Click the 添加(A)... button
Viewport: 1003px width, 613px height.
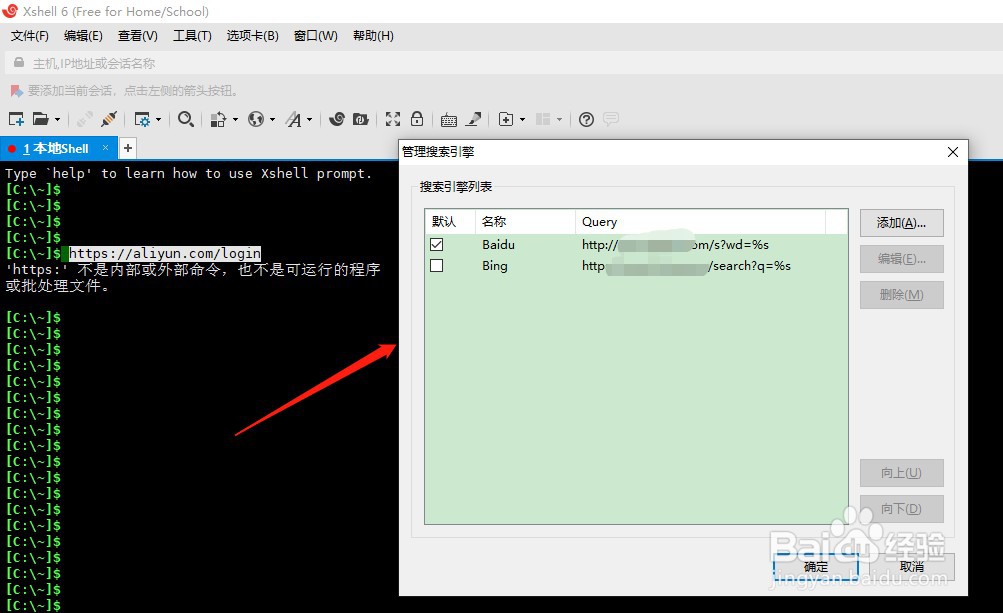901,223
